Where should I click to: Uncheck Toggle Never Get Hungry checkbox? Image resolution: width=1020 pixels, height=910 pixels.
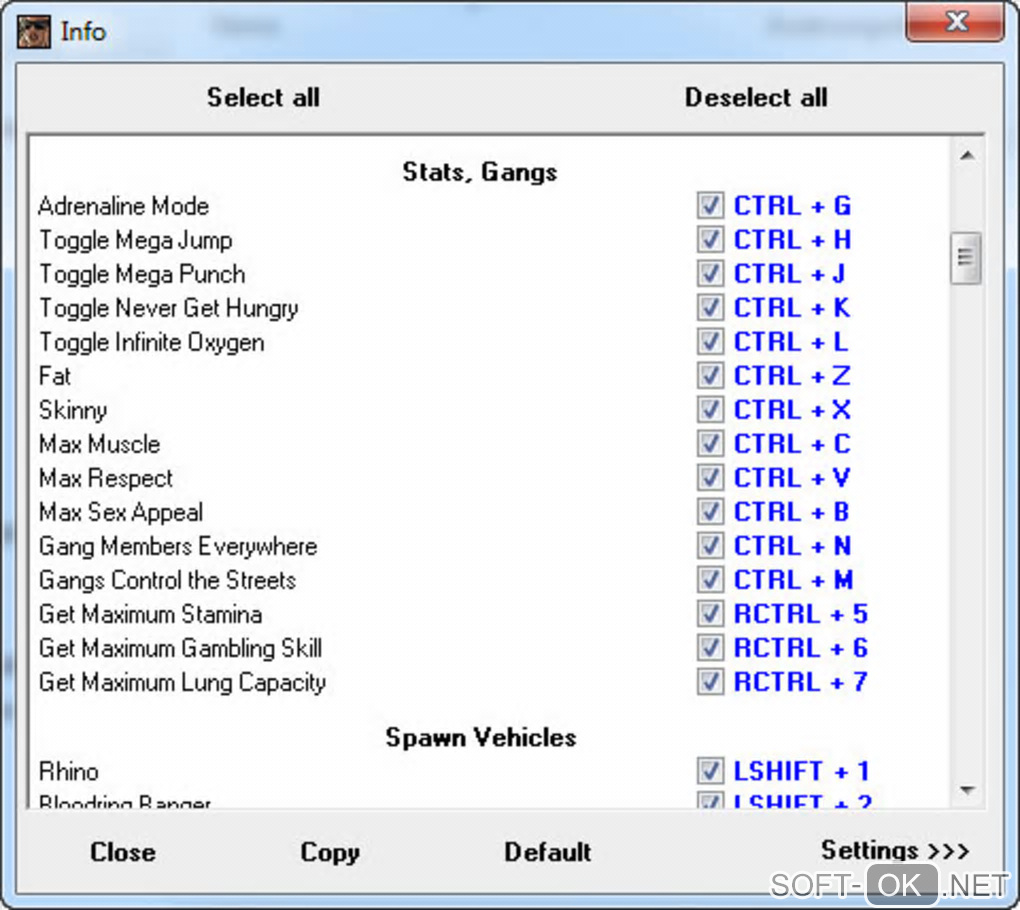click(710, 308)
